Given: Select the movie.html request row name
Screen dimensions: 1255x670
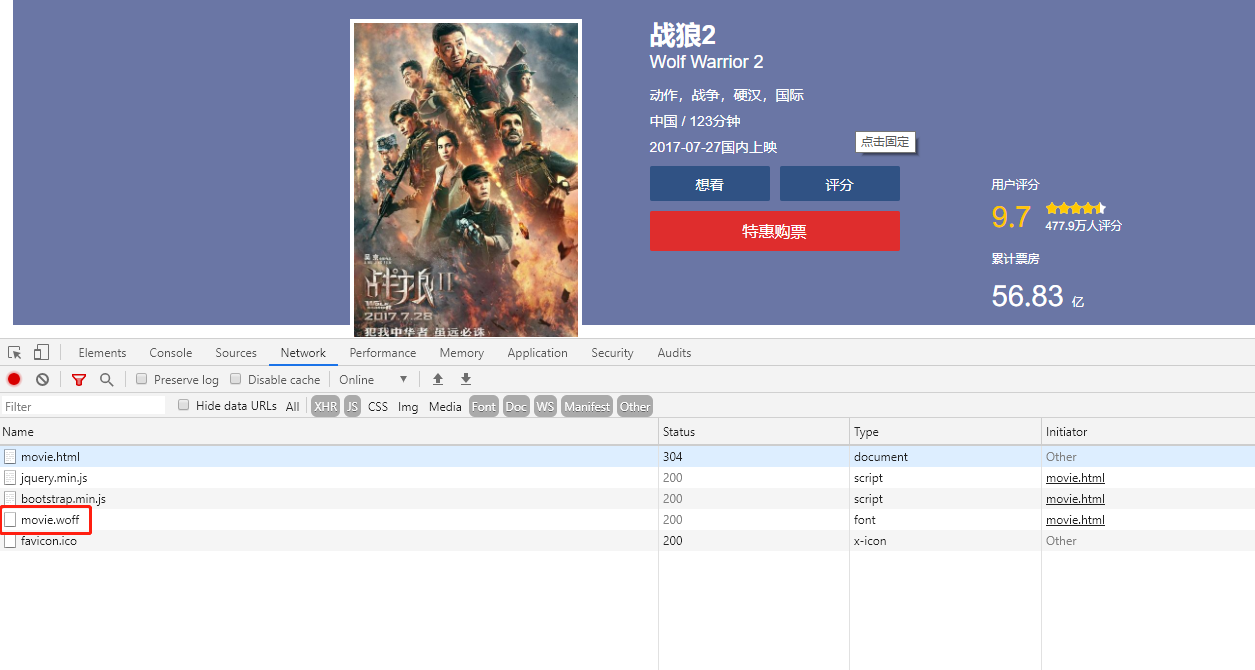Looking at the screenshot, I should 50,457.
